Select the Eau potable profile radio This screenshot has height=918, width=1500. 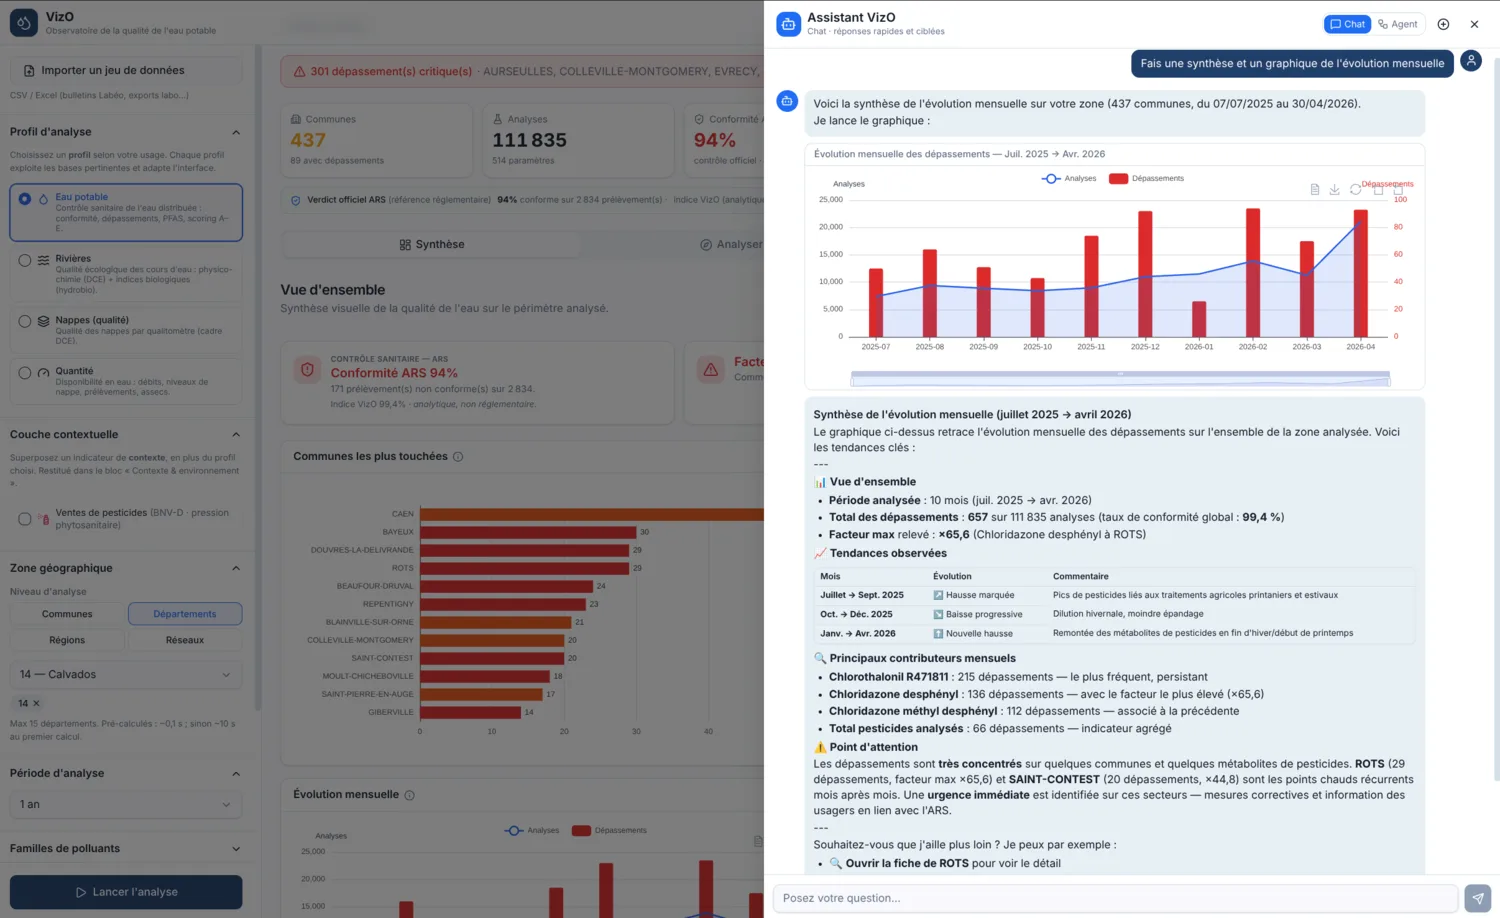[24, 199]
